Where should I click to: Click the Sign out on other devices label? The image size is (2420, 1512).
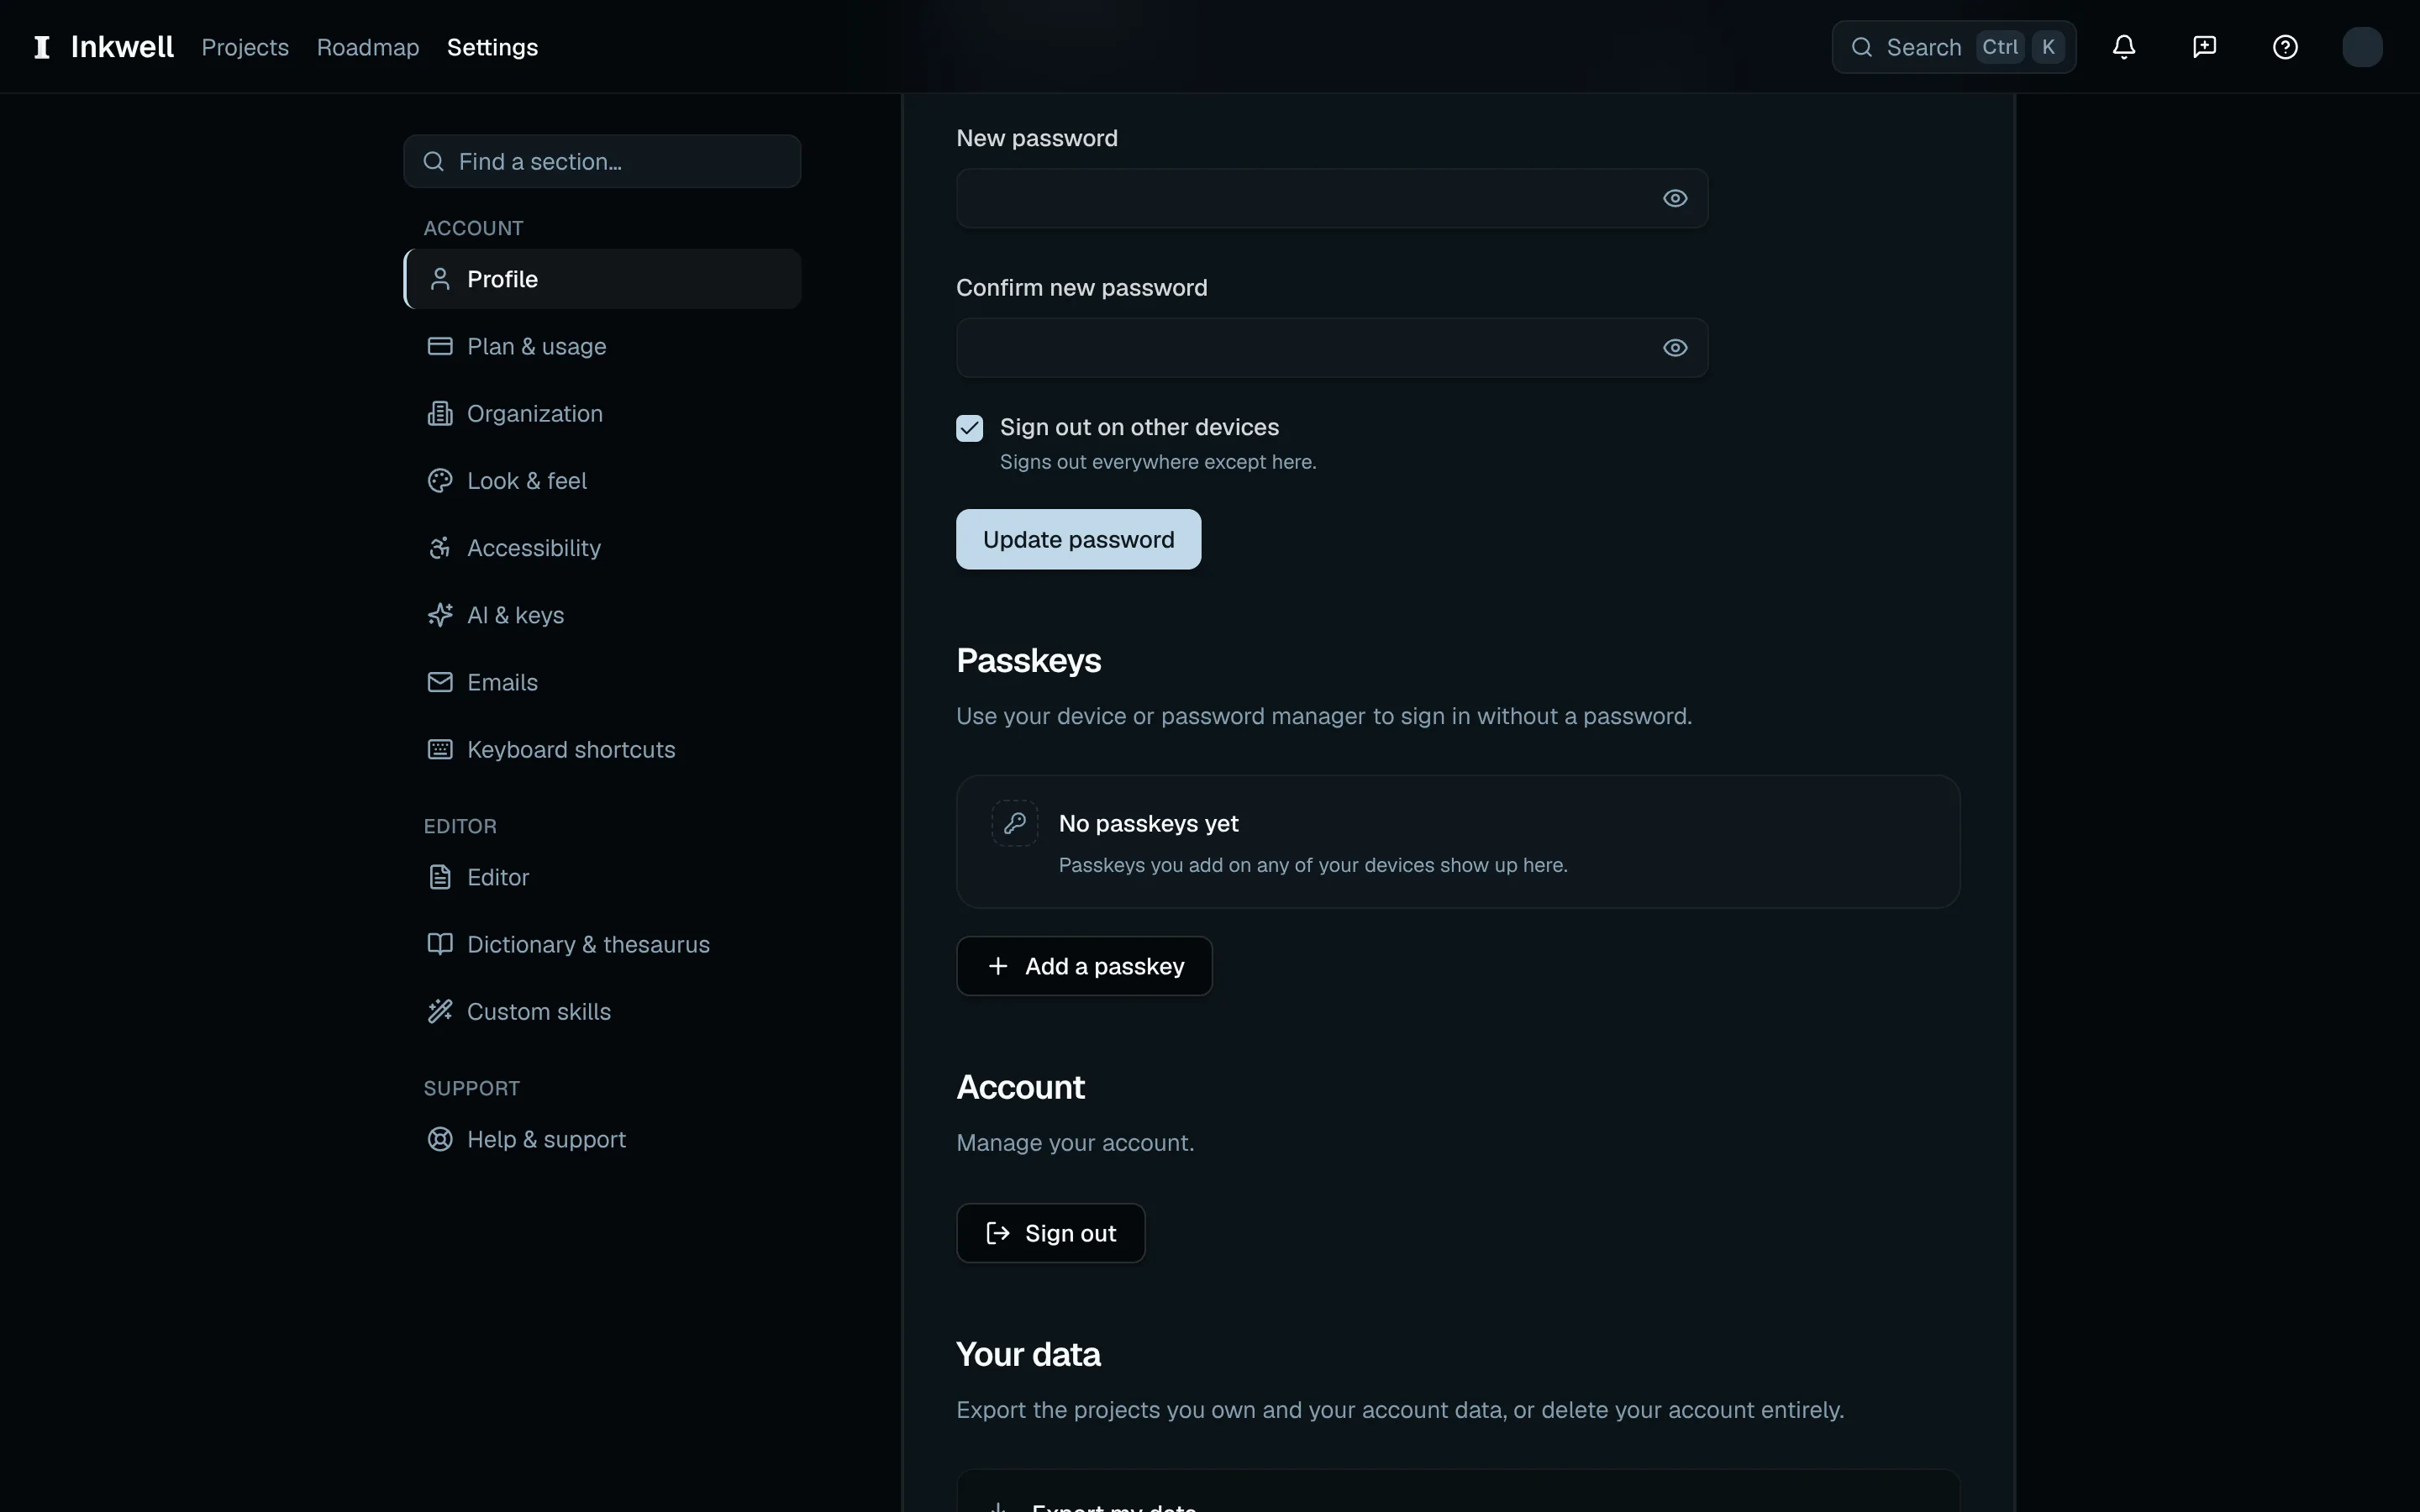[x=1139, y=427]
